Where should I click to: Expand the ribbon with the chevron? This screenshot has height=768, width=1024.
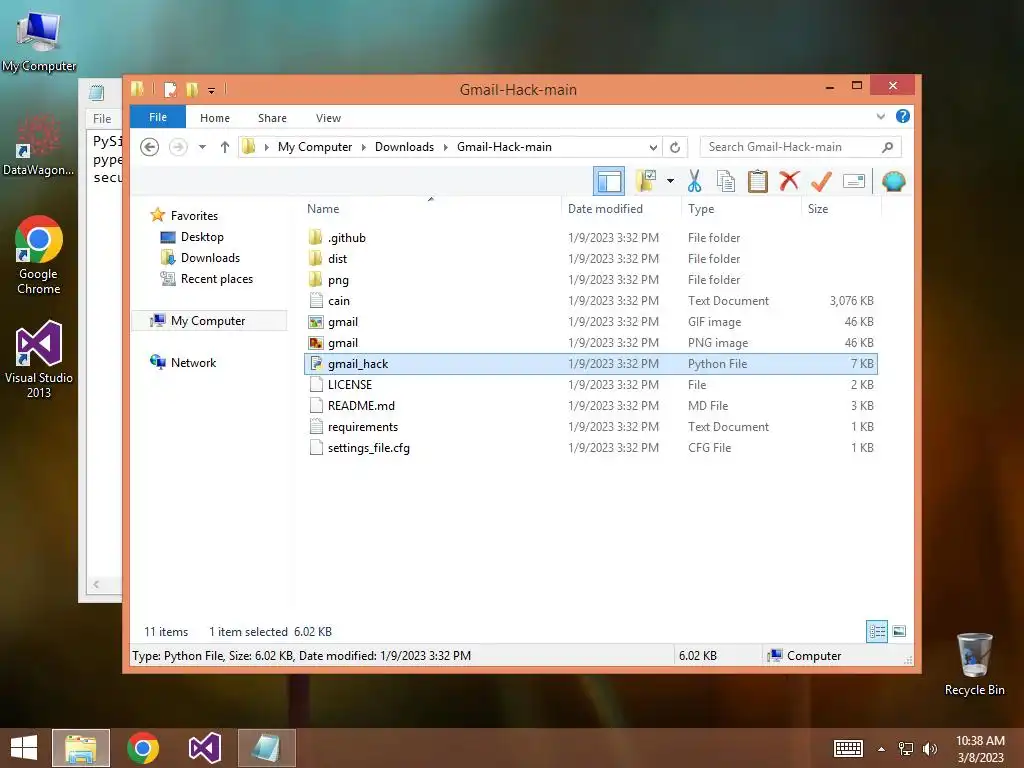tap(881, 116)
